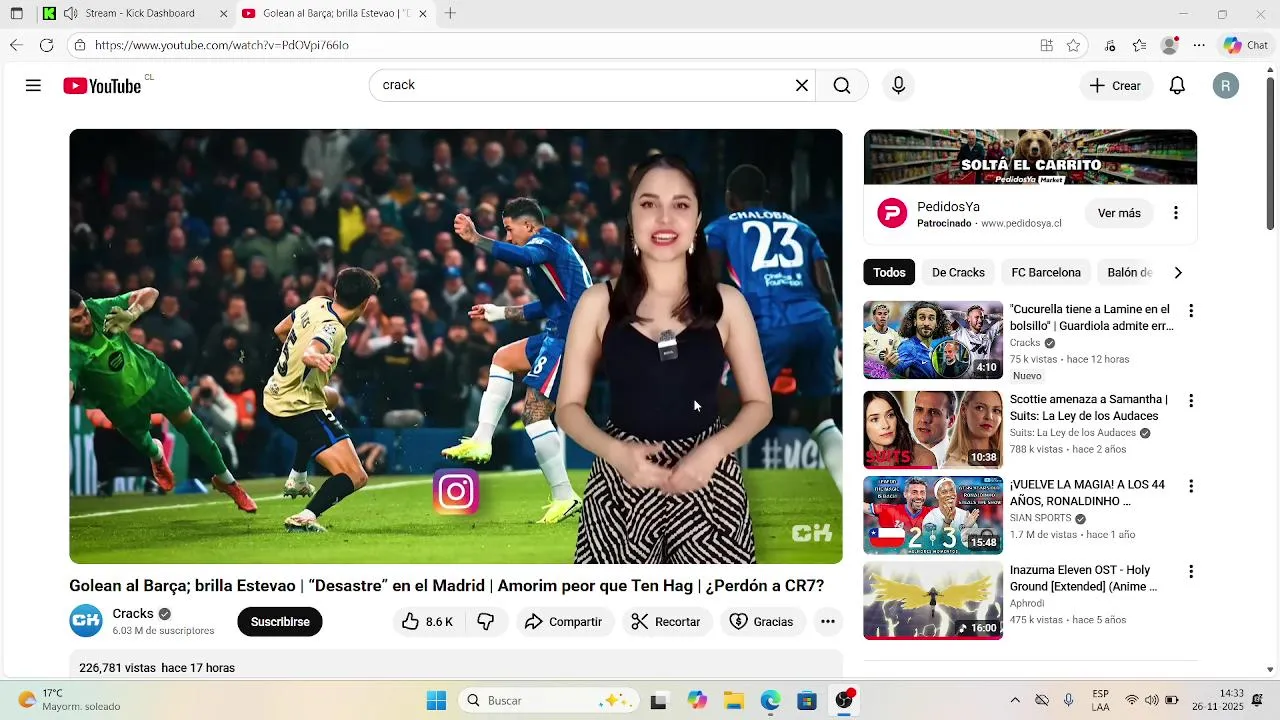The width and height of the screenshot is (1280, 720).
Task: Open Microsoft Store from taskbar
Action: [x=807, y=700]
